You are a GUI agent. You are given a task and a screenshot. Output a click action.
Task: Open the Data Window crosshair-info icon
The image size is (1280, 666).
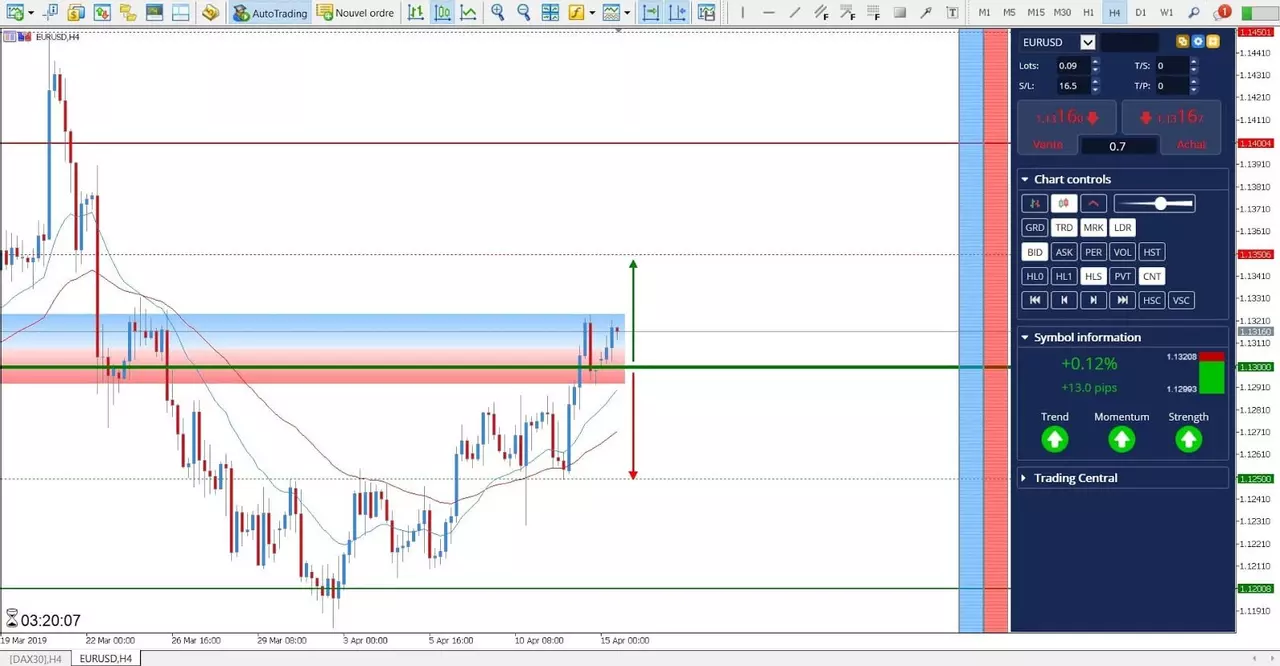tap(50, 13)
